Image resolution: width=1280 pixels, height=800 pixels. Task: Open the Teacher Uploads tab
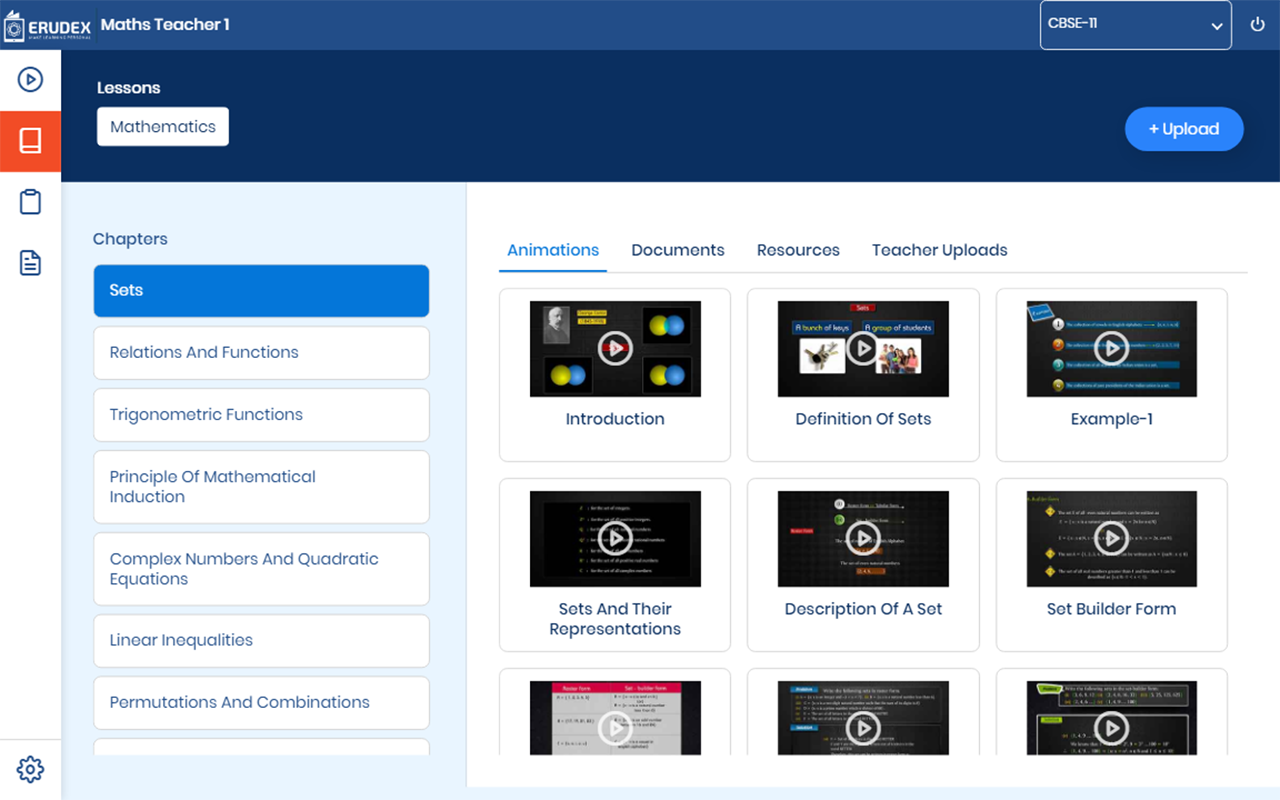point(940,250)
